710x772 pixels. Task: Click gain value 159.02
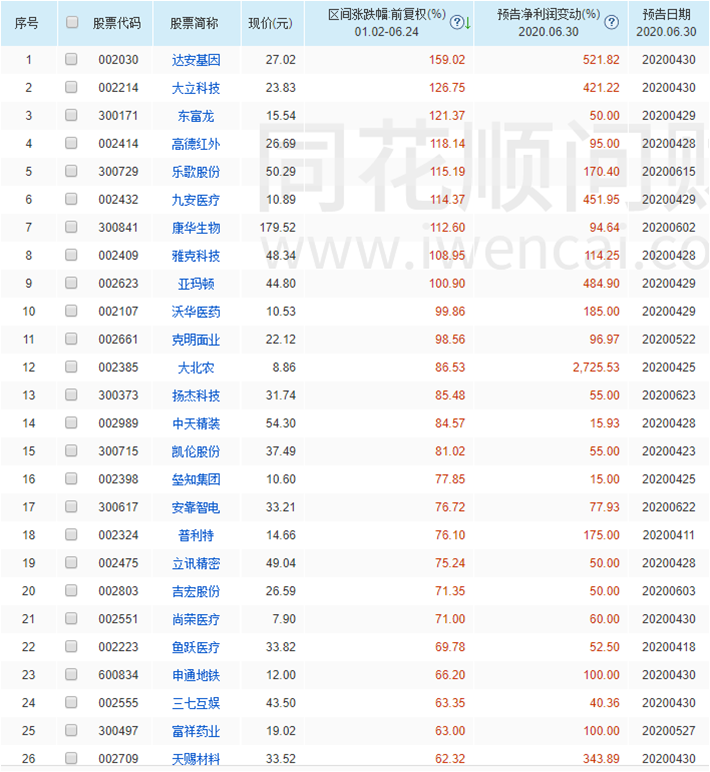(x=447, y=60)
